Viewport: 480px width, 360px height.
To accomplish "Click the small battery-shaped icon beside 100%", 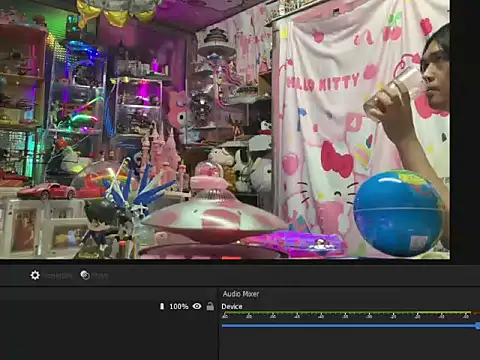I will point(162,306).
